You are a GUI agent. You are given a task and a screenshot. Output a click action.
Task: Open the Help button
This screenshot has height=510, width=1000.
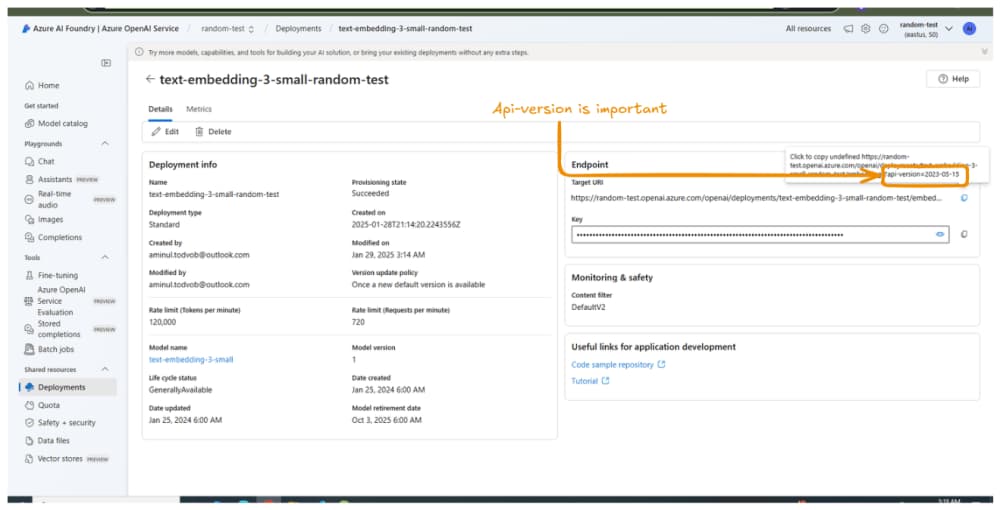coord(953,79)
